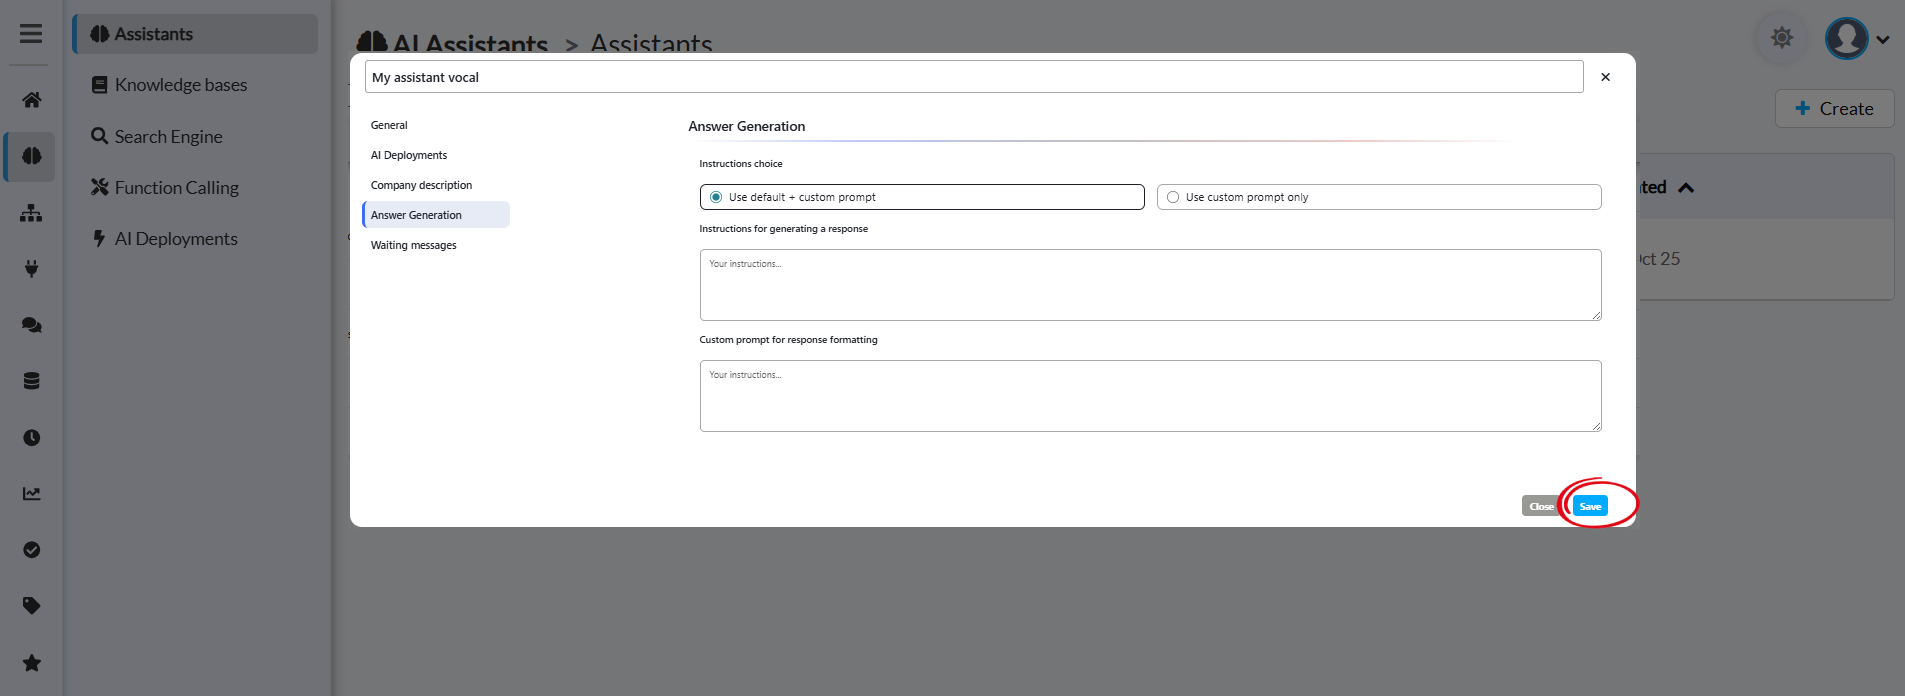Focus Instructions for generating a response textarea
Image resolution: width=1905 pixels, height=696 pixels.
[1150, 285]
